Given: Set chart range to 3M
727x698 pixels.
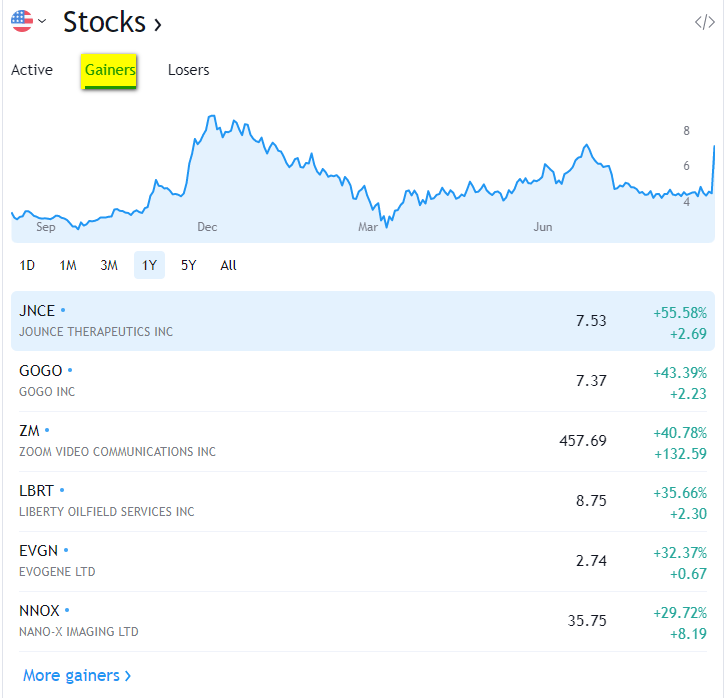Looking at the screenshot, I should pos(109,265).
